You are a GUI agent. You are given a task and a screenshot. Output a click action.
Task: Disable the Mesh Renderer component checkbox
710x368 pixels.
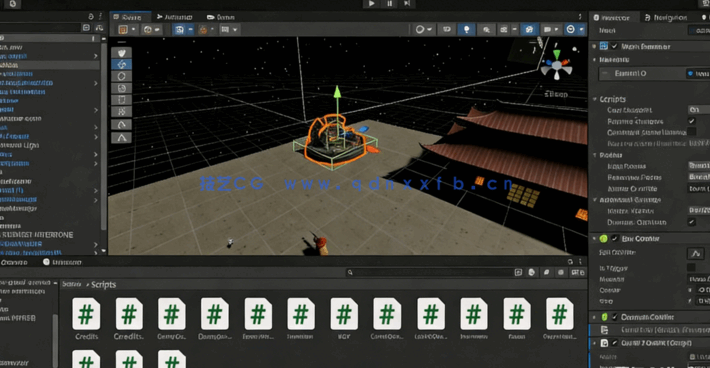(x=614, y=46)
